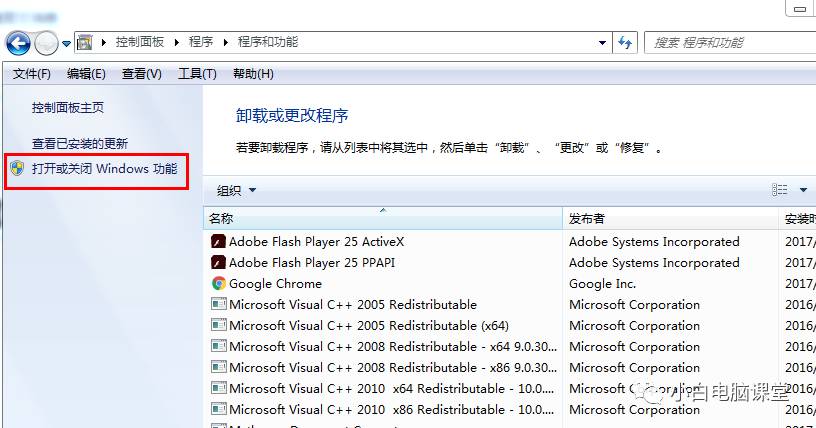This screenshot has height=428, width=816.
Task: Sort by the 安装时间 column header
Action: click(x=798, y=219)
